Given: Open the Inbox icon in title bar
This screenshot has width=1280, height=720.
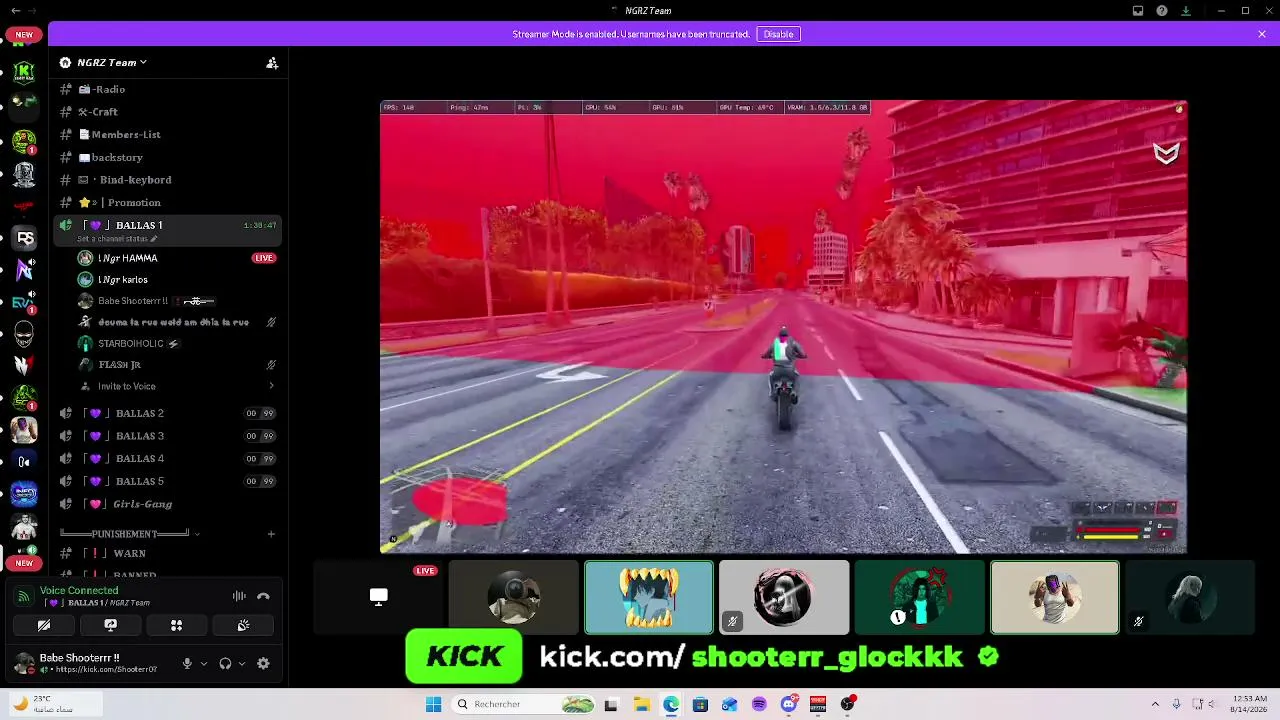Looking at the screenshot, I should click(1138, 11).
